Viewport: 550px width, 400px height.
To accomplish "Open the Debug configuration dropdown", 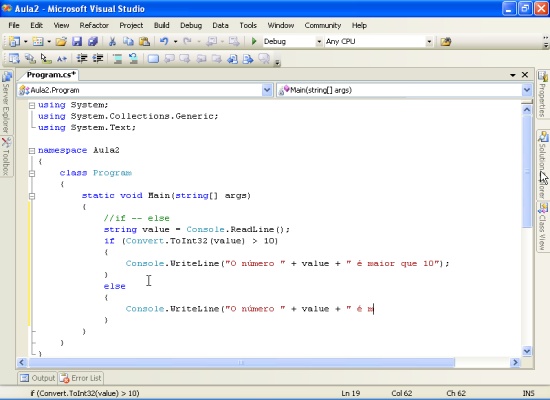I will click(319, 42).
